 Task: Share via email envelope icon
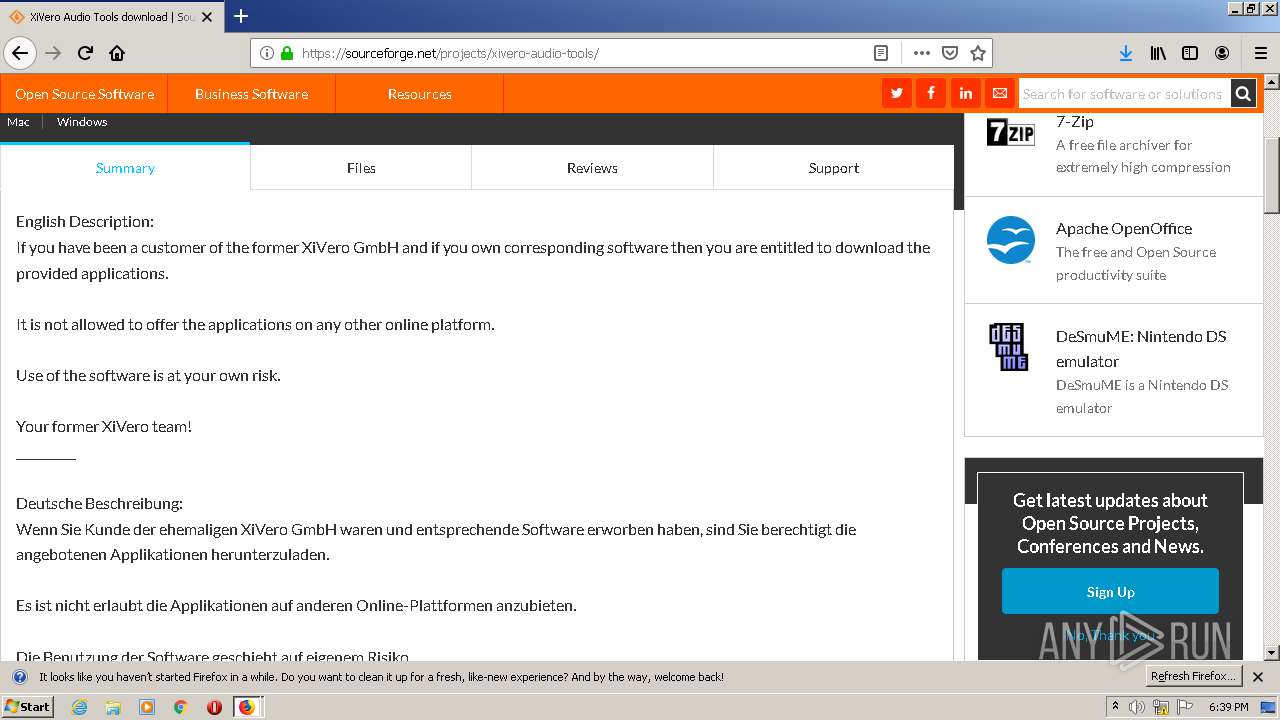point(999,93)
